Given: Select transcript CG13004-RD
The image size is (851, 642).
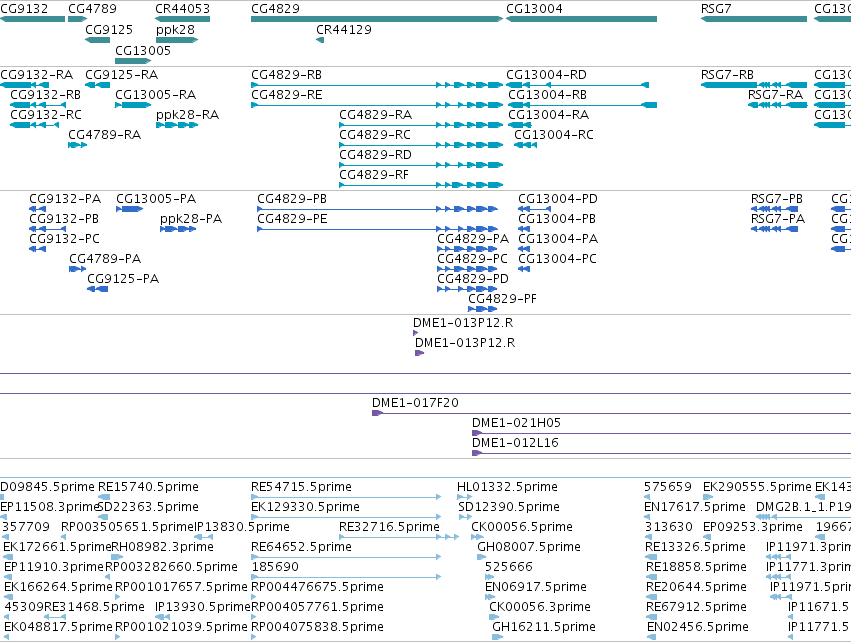Looking at the screenshot, I should (547, 75).
